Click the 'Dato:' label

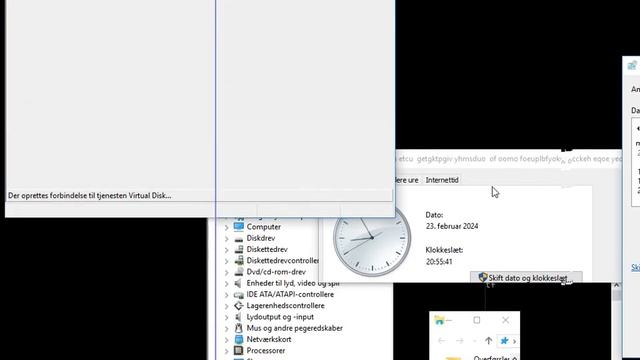[434, 215]
